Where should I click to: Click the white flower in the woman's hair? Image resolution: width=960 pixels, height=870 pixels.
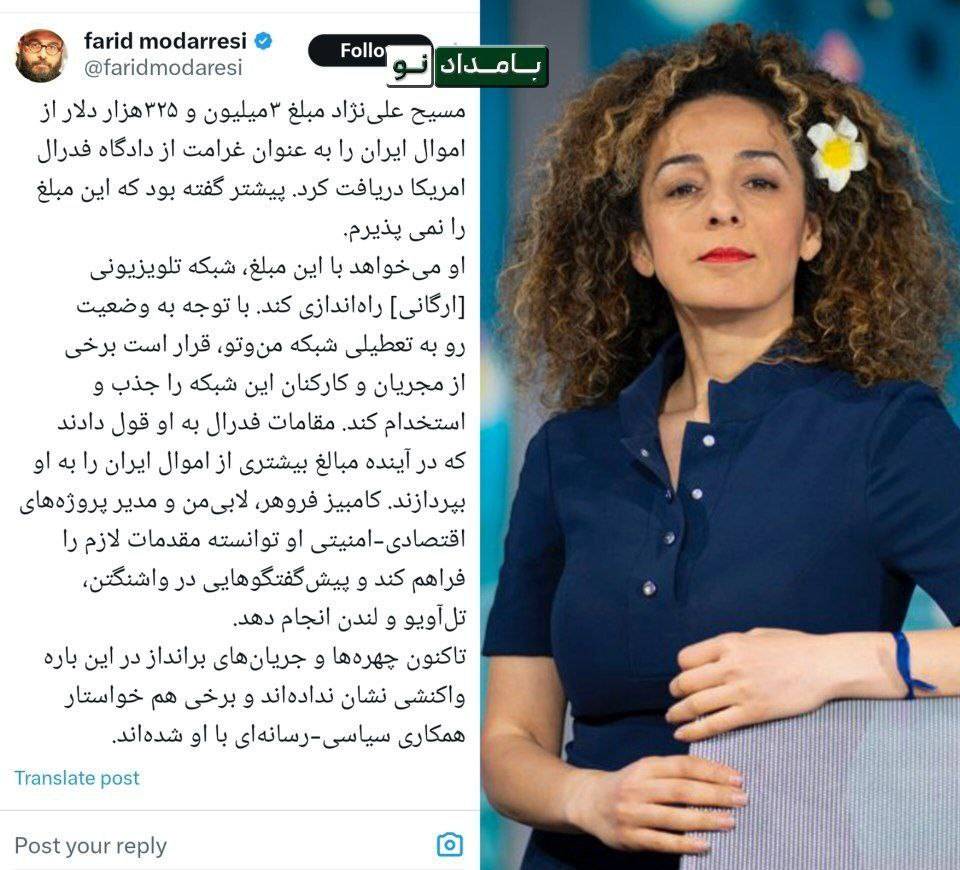[x=836, y=153]
